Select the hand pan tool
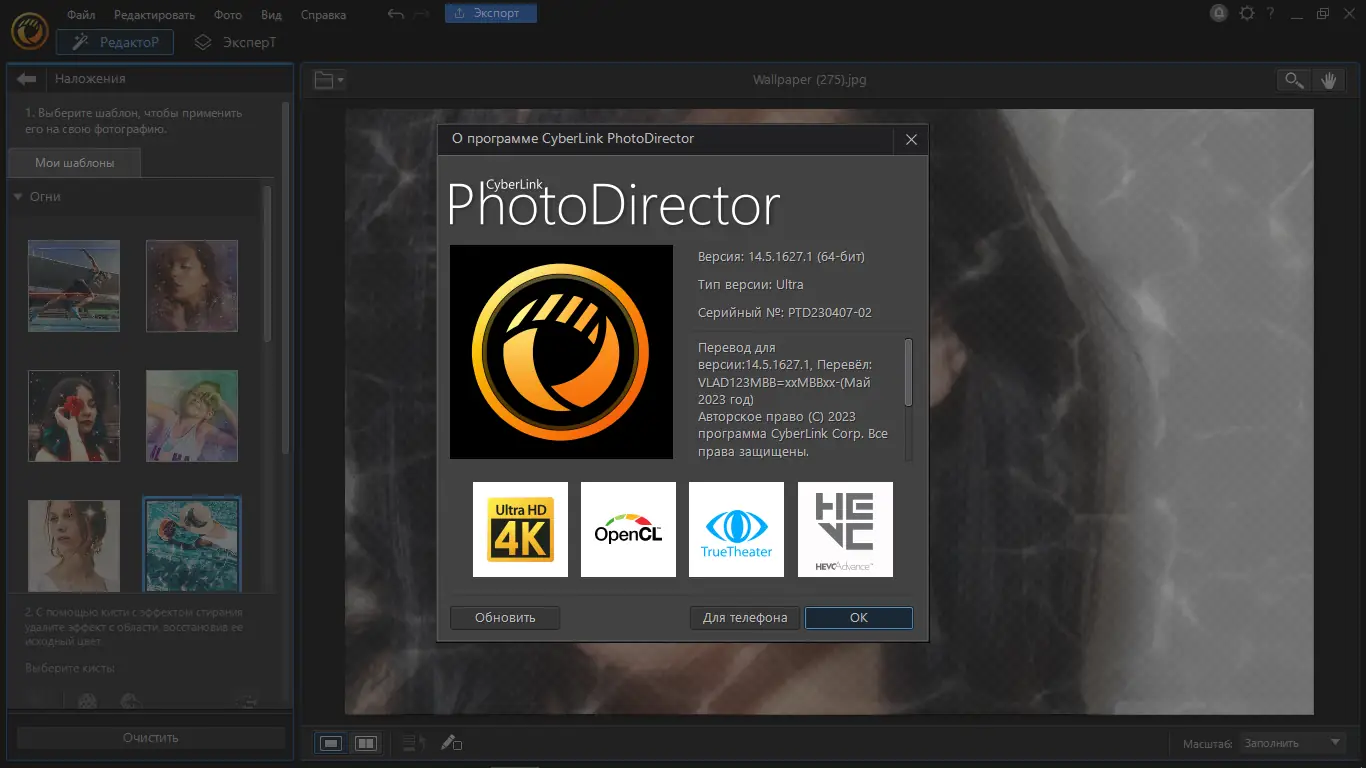1366x768 pixels. (x=1329, y=81)
